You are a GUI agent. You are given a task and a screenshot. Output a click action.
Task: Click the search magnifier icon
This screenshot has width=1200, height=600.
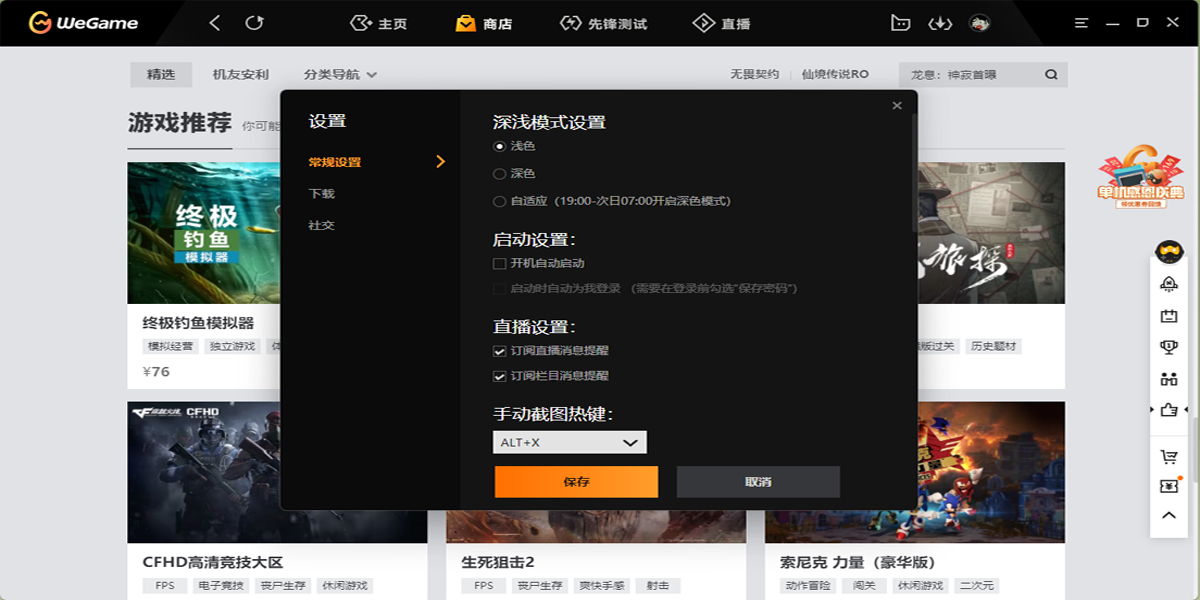[x=1052, y=74]
